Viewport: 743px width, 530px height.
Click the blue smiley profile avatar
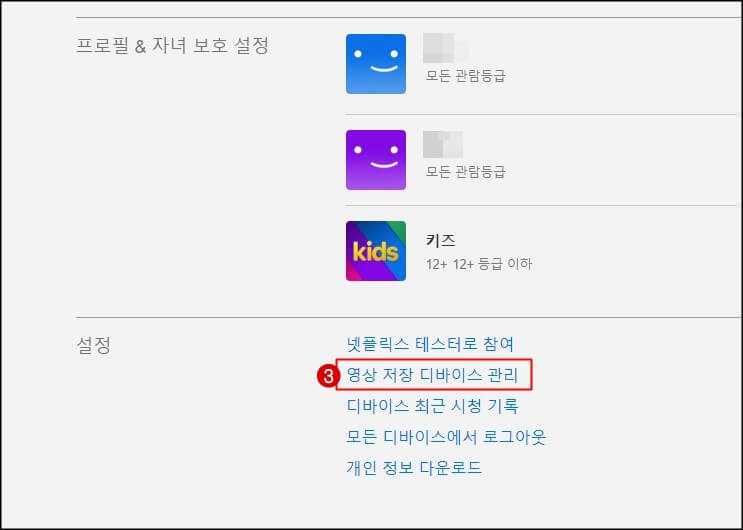pos(376,64)
